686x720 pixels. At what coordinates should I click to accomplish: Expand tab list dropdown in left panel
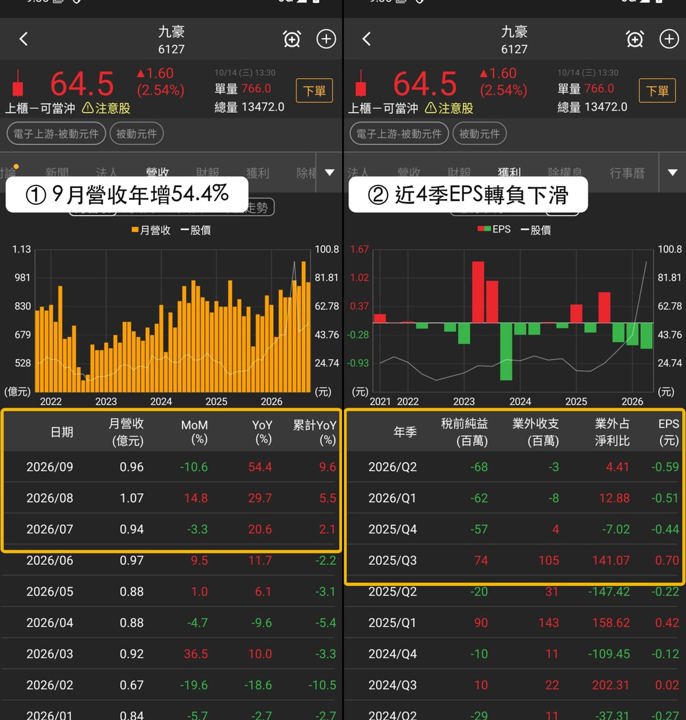(329, 173)
